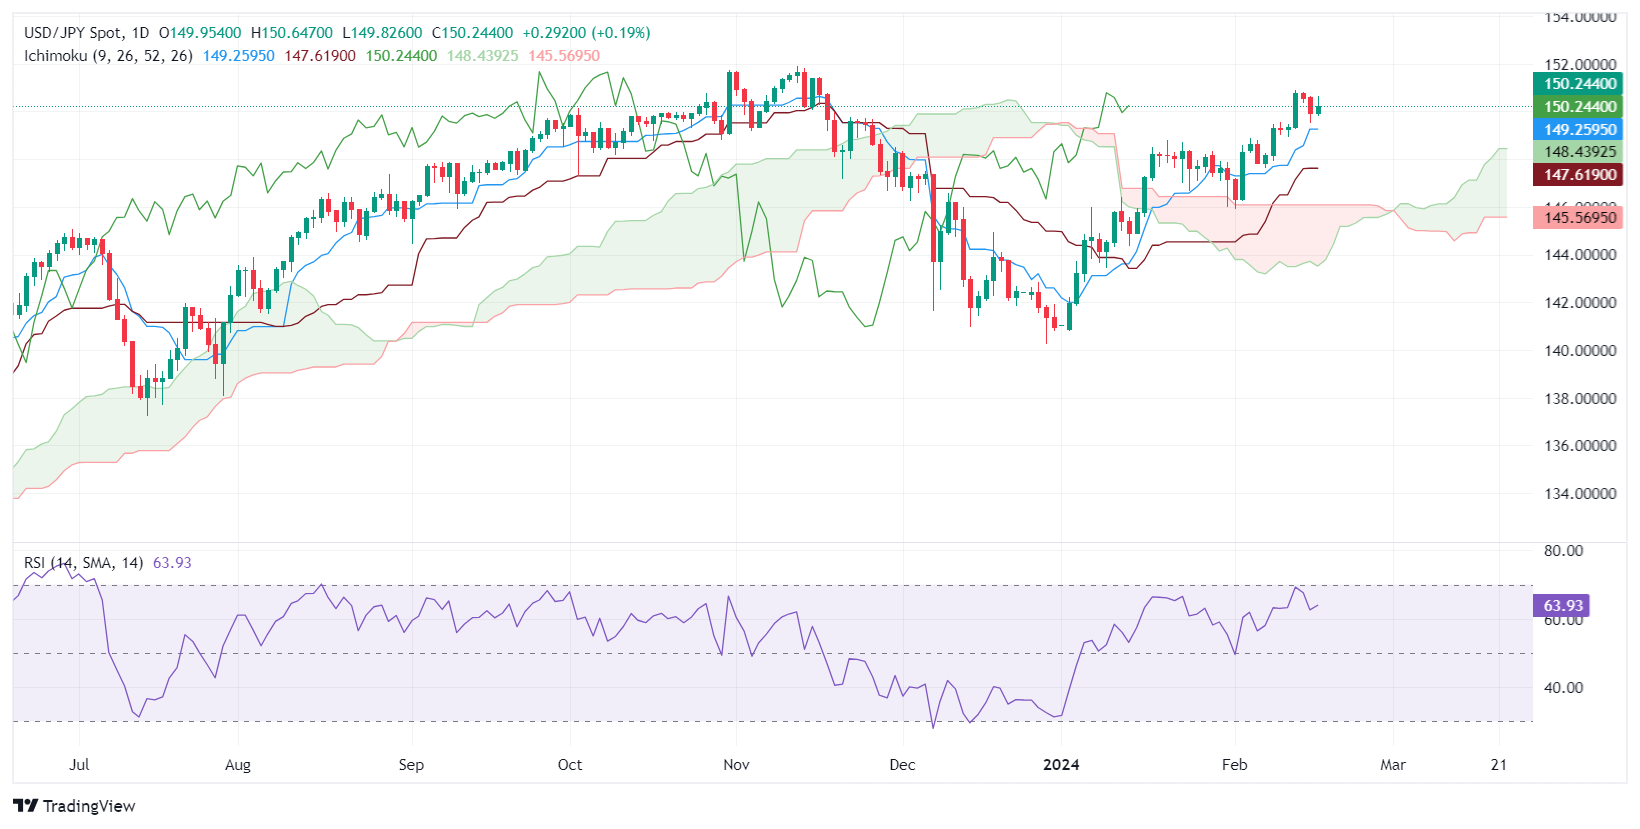Viewport: 1640px width, 829px height.
Task: Click the 2024 label on time axis
Action: 1061,765
